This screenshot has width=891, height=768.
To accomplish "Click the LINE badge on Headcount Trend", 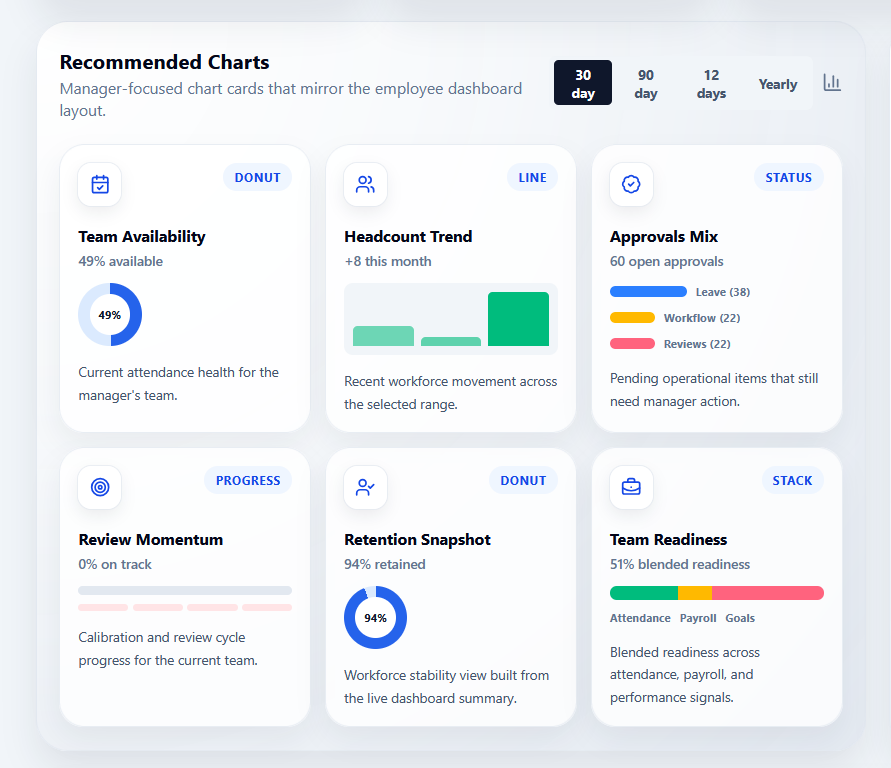I will click(x=532, y=177).
